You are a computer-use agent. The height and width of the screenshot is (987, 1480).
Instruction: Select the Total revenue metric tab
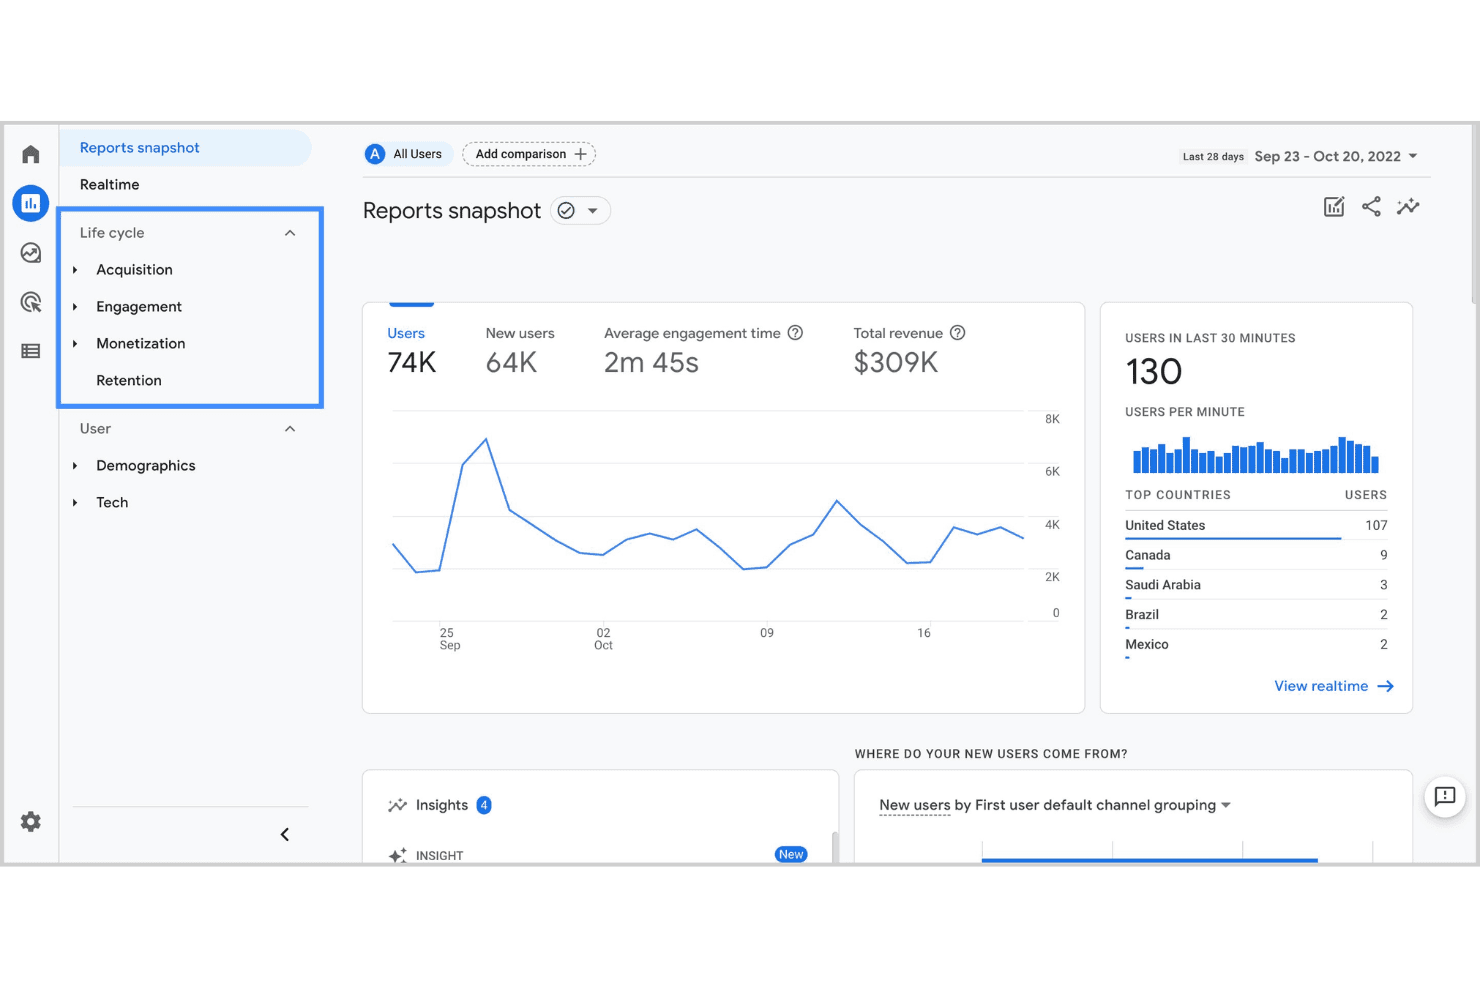point(909,350)
